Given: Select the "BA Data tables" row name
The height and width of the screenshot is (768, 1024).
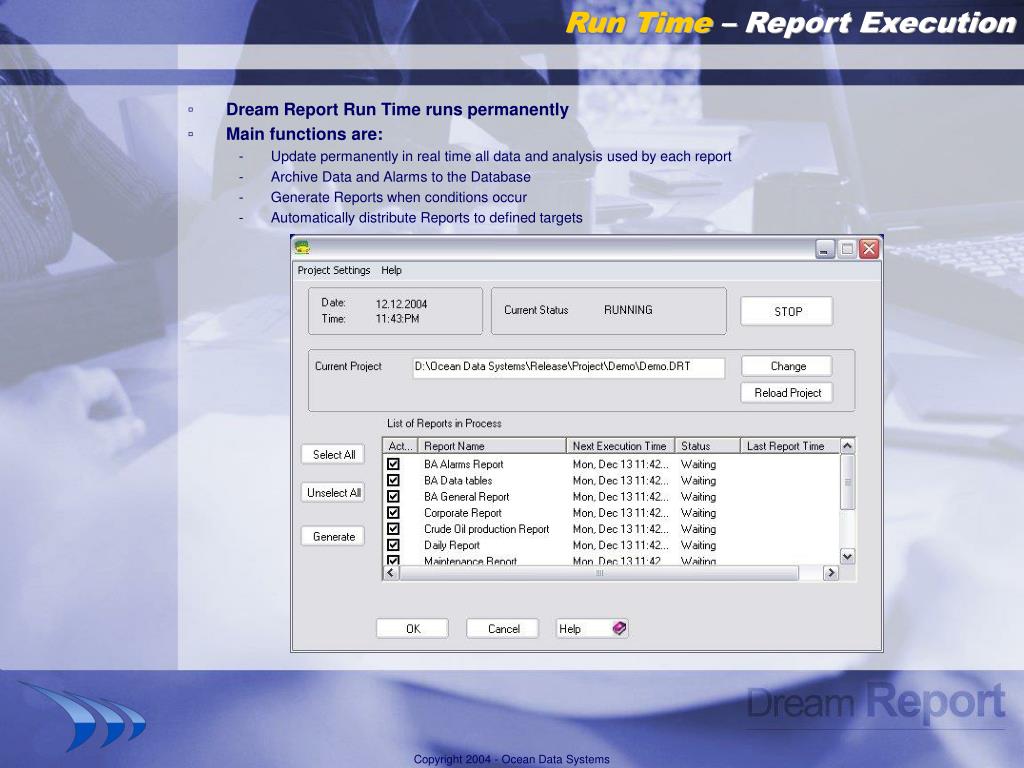Looking at the screenshot, I should click(458, 481).
